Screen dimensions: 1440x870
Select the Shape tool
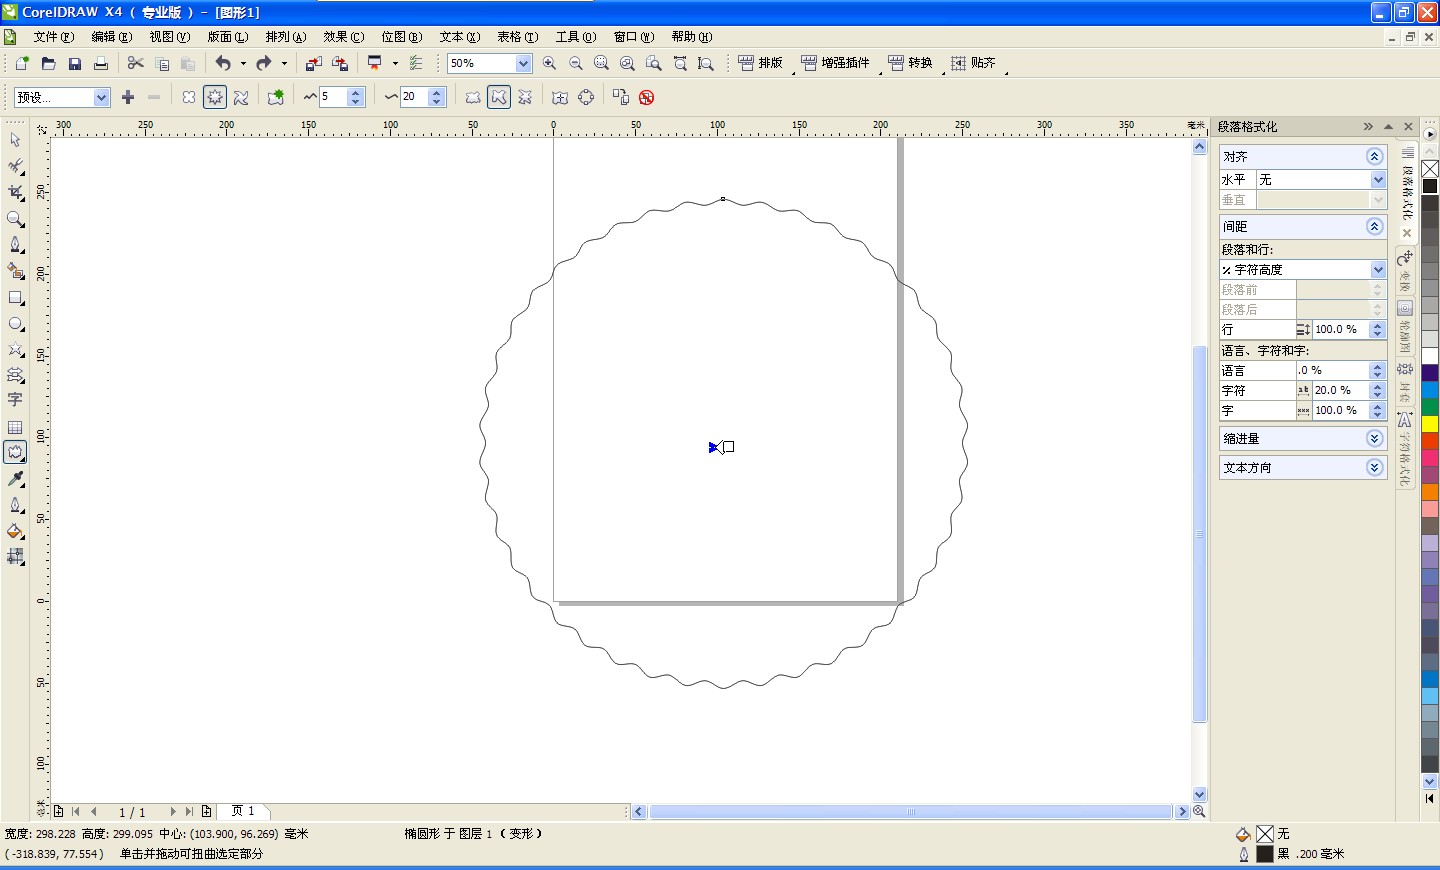15,166
